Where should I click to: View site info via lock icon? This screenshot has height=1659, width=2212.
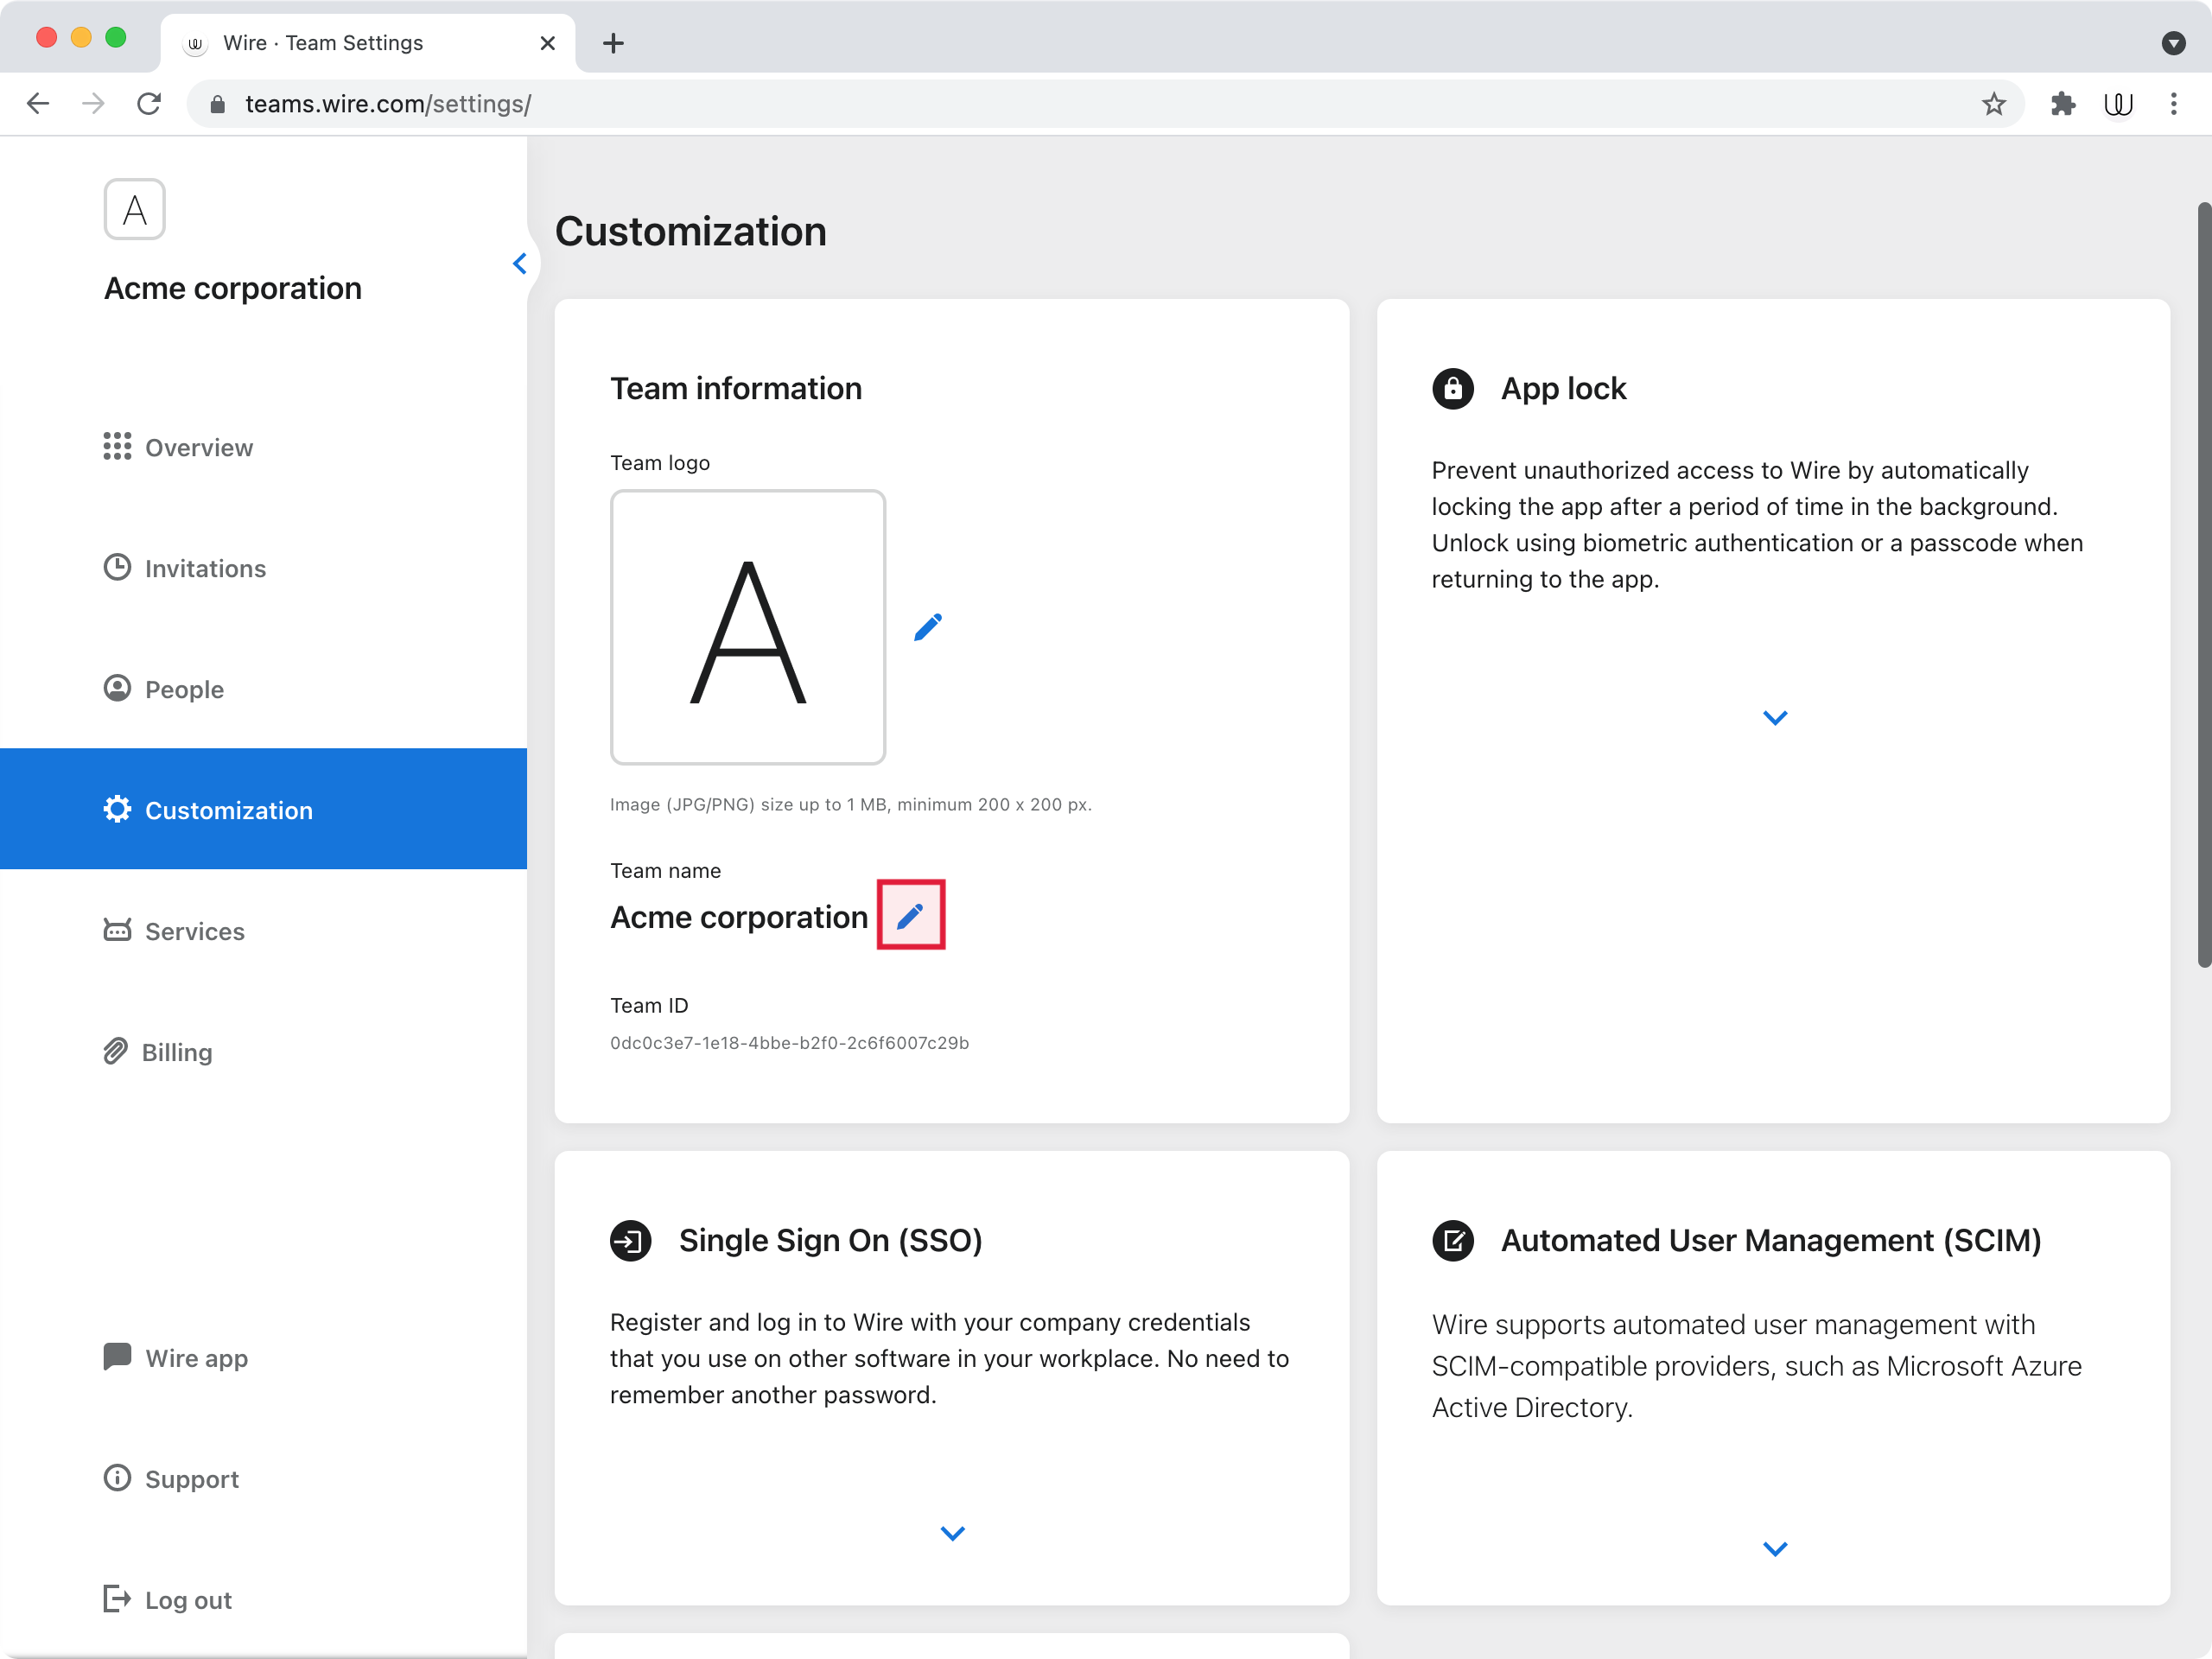pyautogui.click(x=217, y=104)
